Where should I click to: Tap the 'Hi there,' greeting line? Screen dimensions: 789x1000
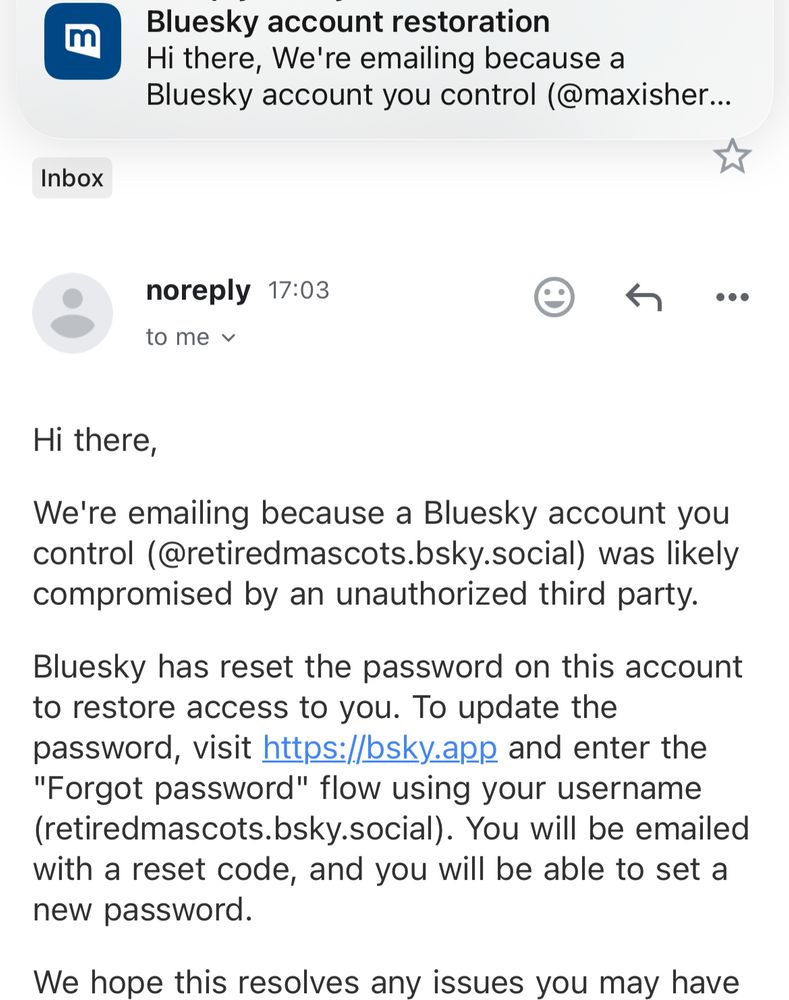95,440
